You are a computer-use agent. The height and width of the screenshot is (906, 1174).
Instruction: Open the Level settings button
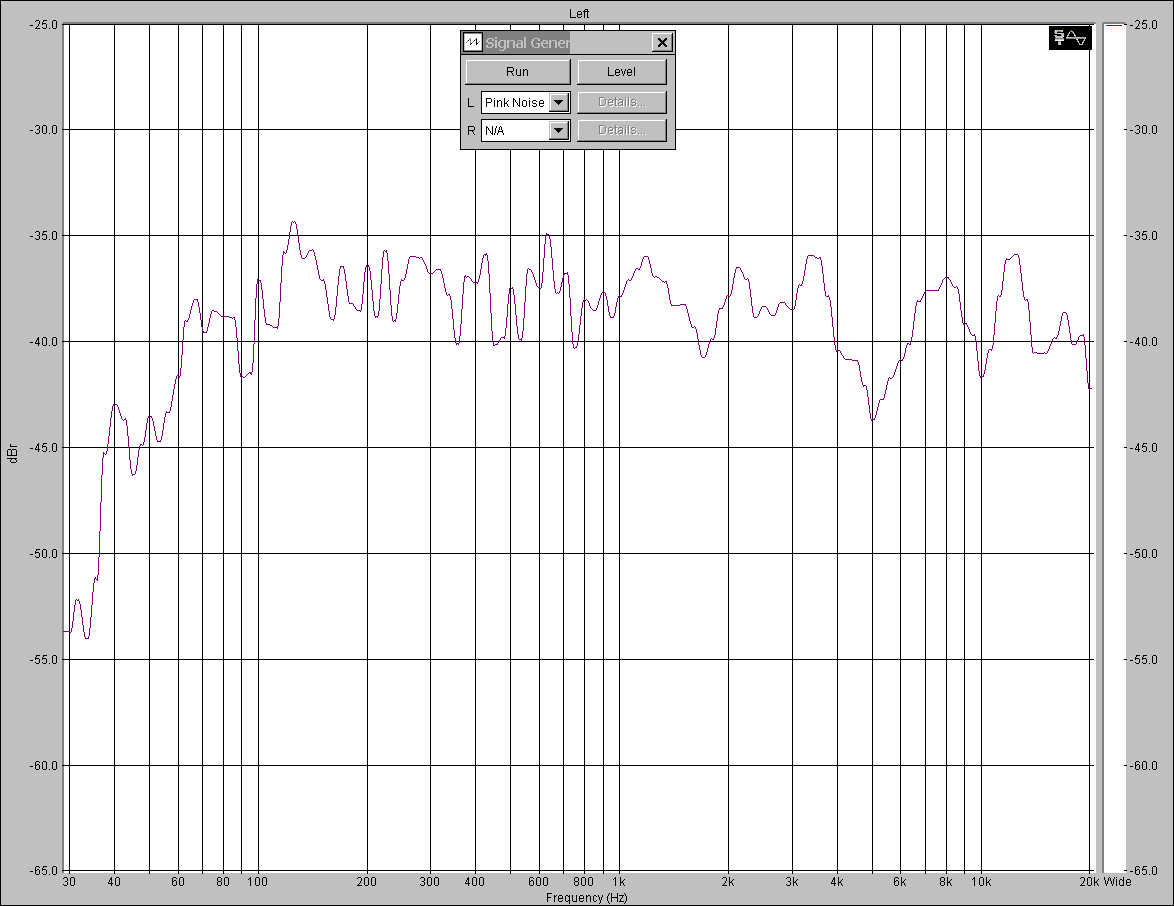[x=621, y=72]
